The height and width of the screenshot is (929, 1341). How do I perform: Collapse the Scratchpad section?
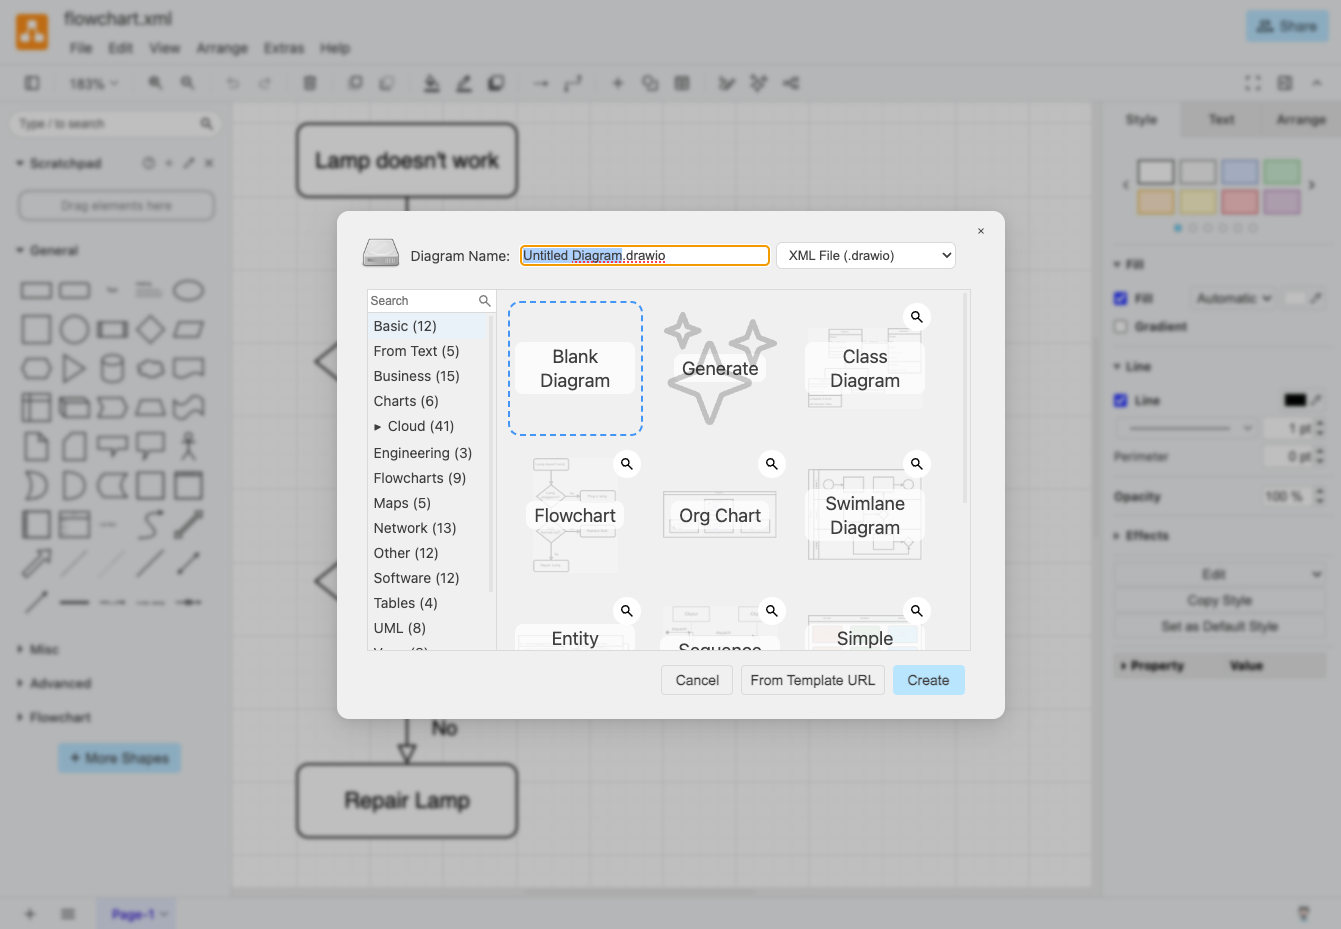point(19,163)
